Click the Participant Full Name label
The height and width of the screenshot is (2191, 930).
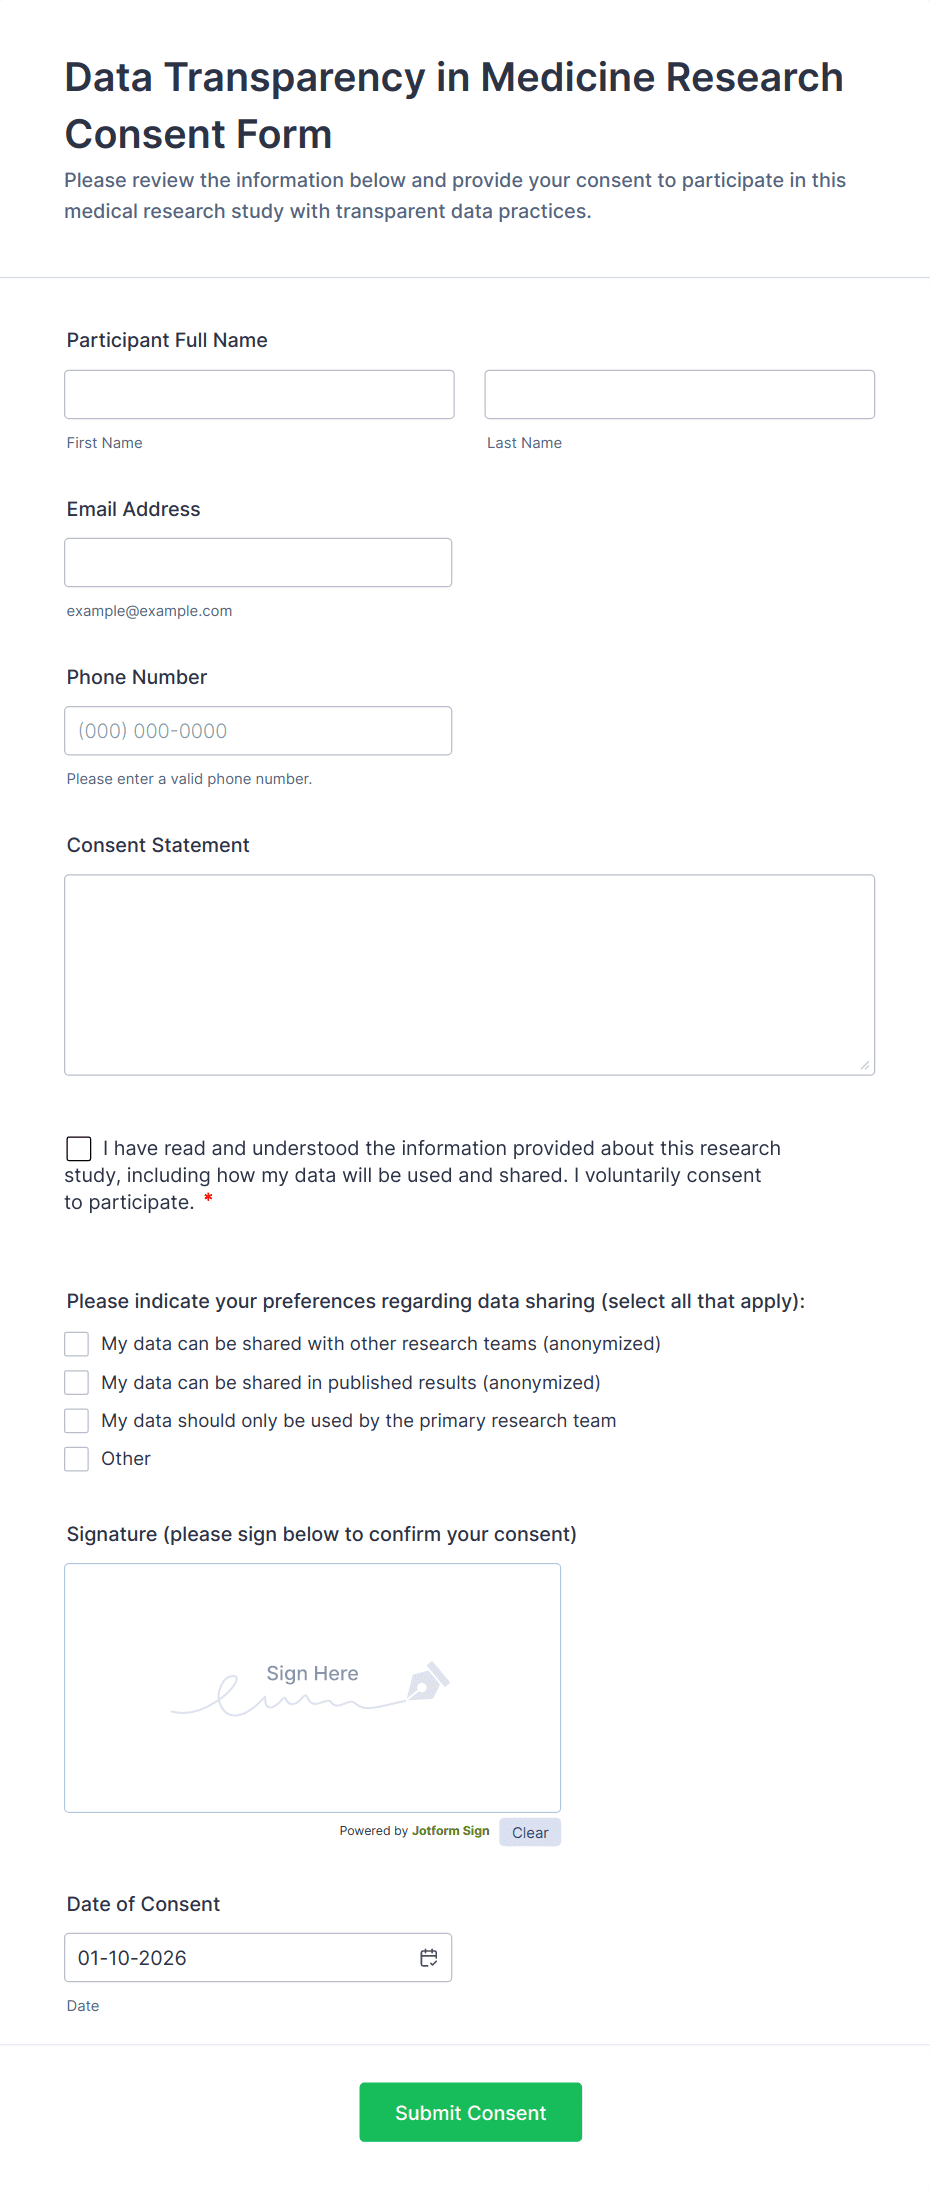coord(167,340)
